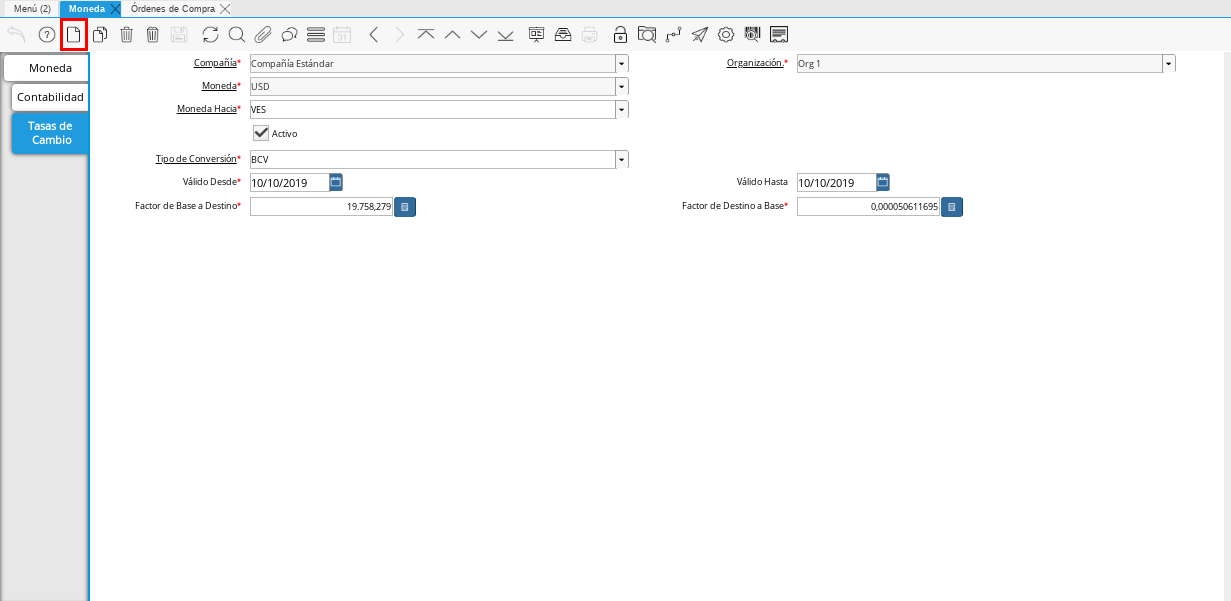The image size is (1231, 601).
Task: Click the Help question mark icon
Action: tap(46, 35)
